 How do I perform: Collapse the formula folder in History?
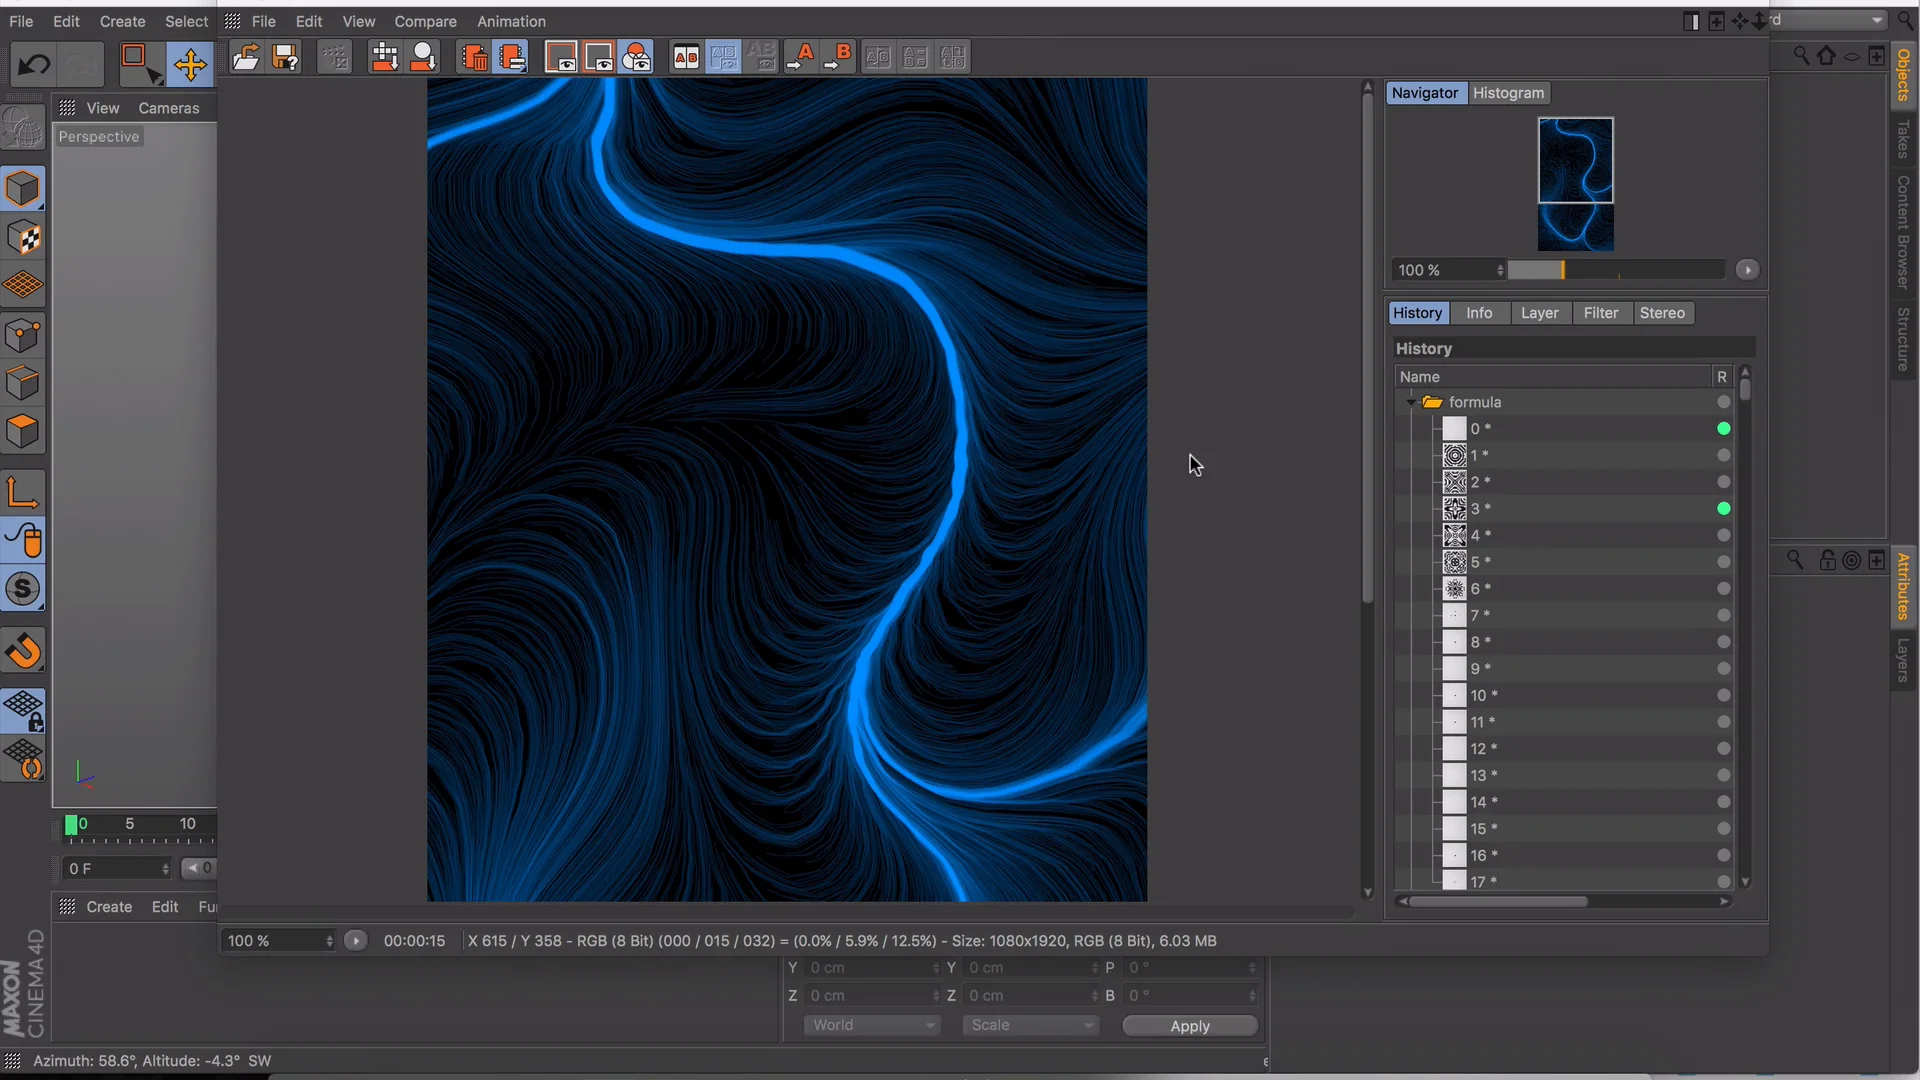coord(1411,402)
